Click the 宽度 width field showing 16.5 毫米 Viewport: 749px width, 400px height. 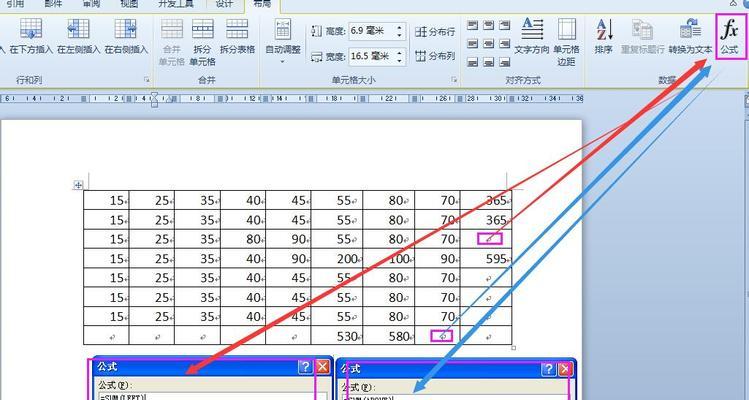[x=372, y=56]
